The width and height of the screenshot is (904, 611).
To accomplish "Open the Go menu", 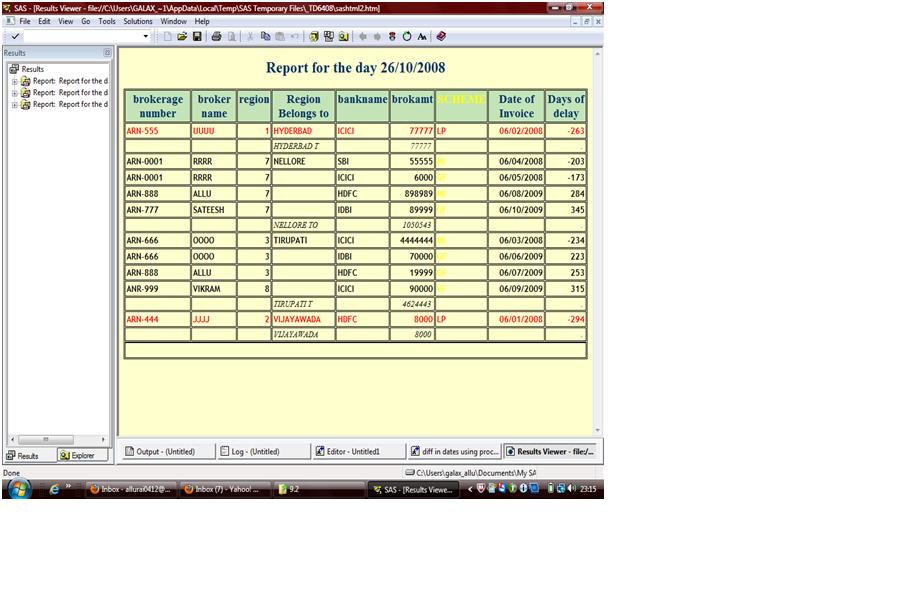I will [x=86, y=21].
